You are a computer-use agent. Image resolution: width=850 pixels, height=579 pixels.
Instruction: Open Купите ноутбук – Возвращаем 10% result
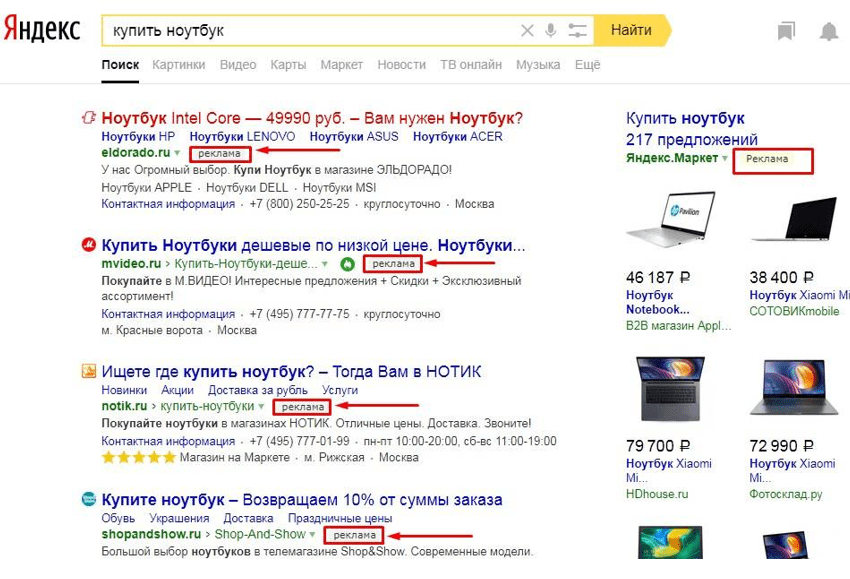tap(302, 500)
